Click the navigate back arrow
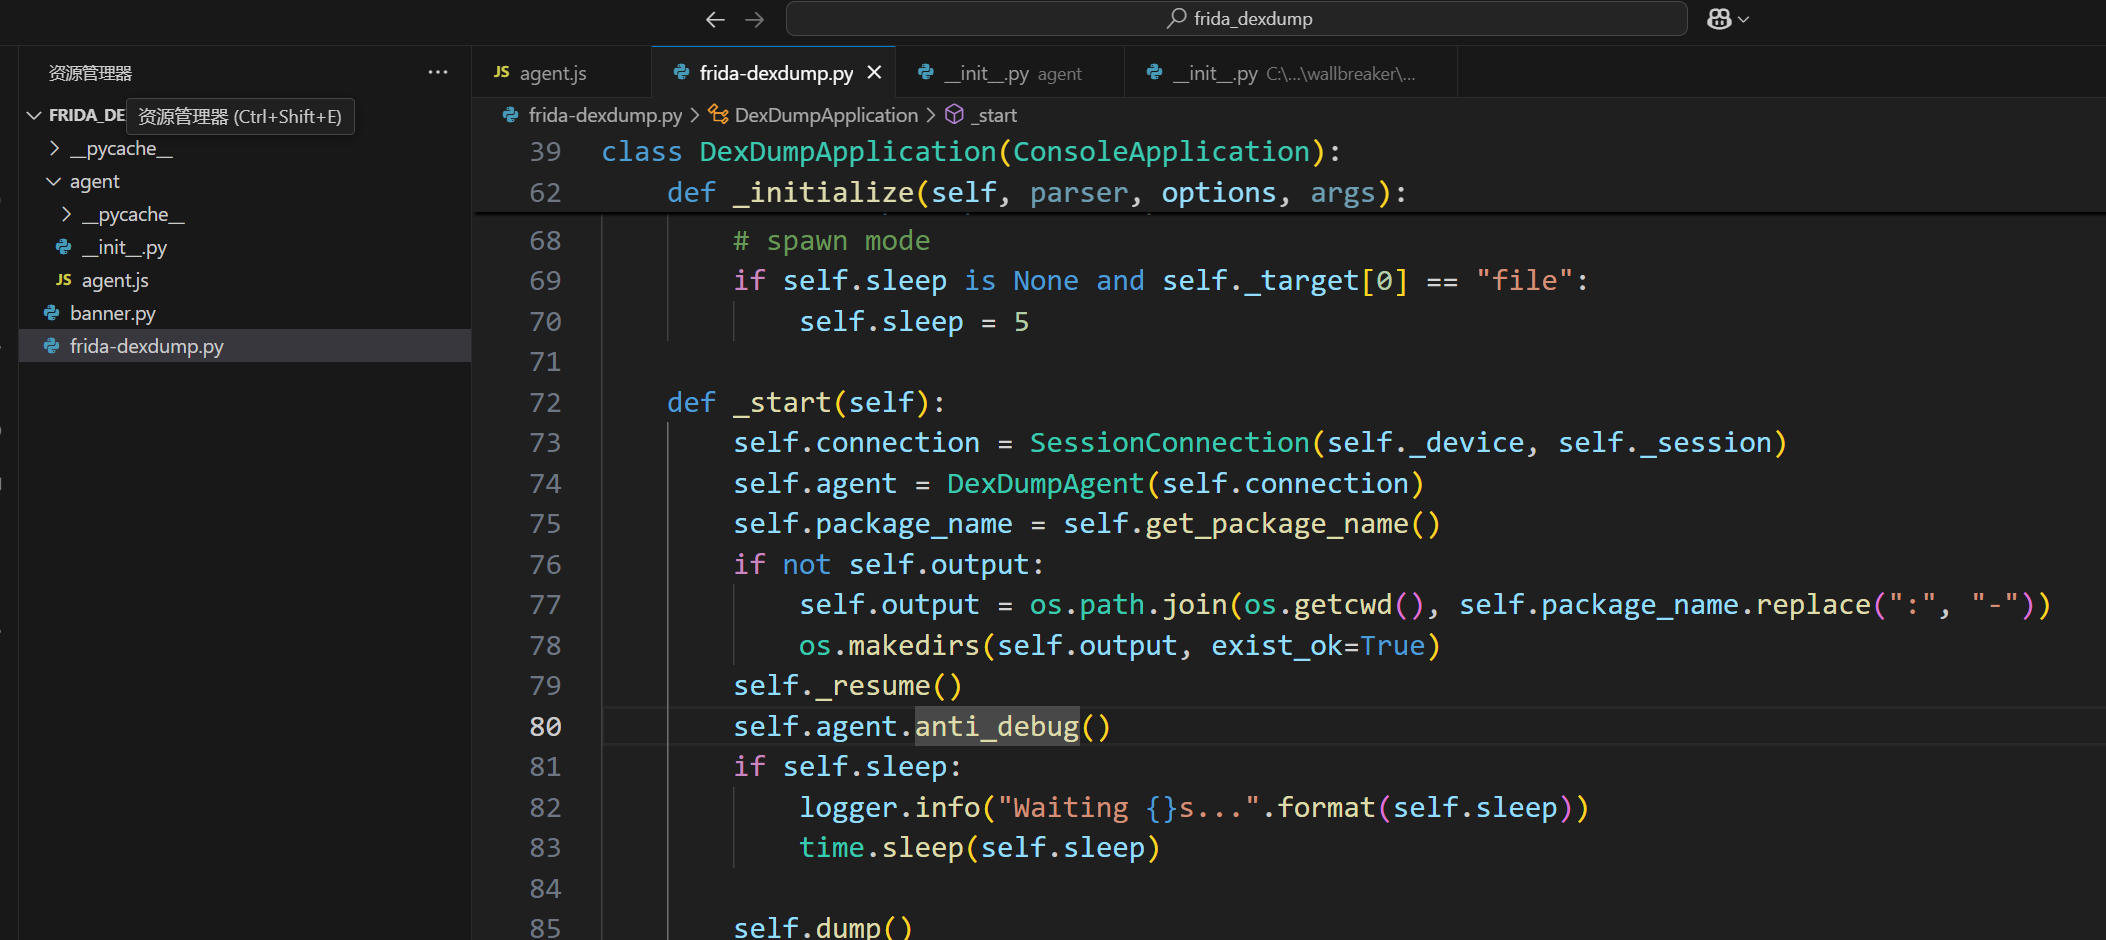 (x=714, y=19)
